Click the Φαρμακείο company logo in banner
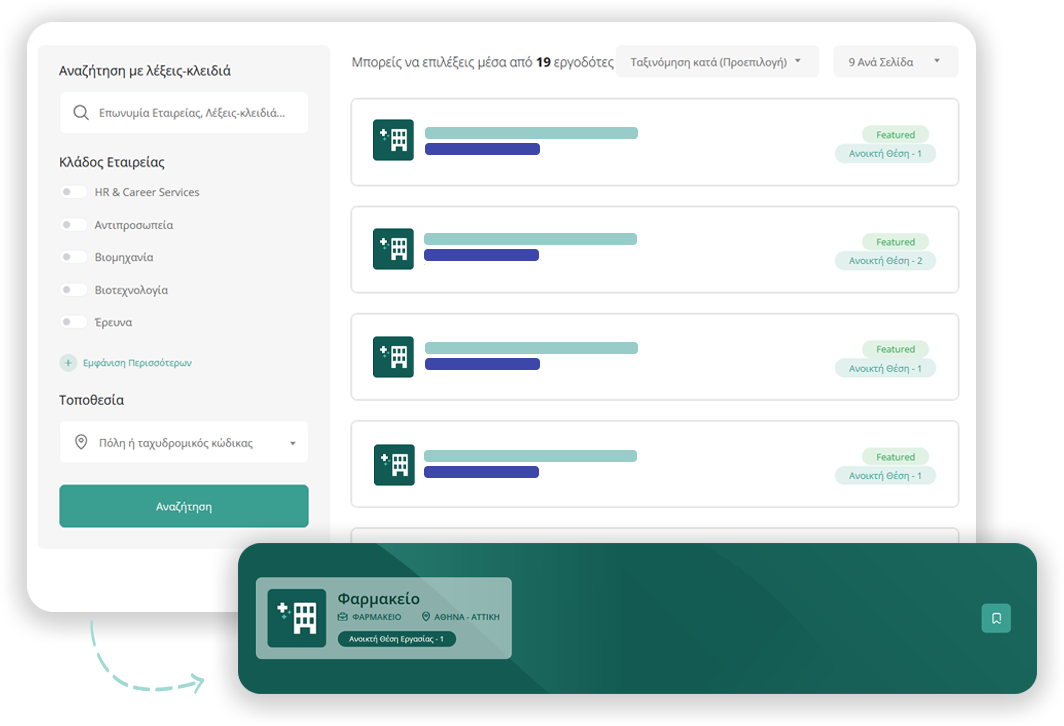The width and height of the screenshot is (1064, 726). pyautogui.click(x=297, y=618)
